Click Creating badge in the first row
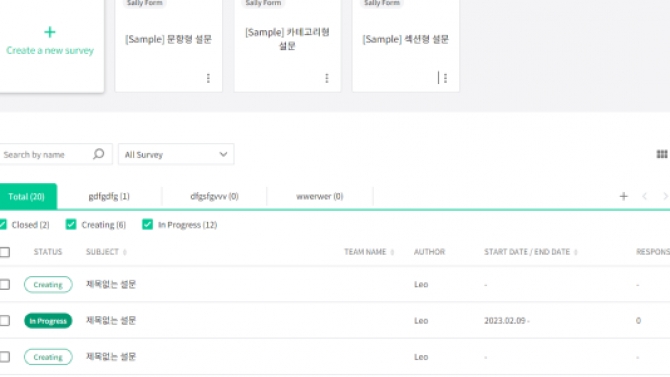Image resolution: width=670 pixels, height=377 pixels. coord(48,284)
